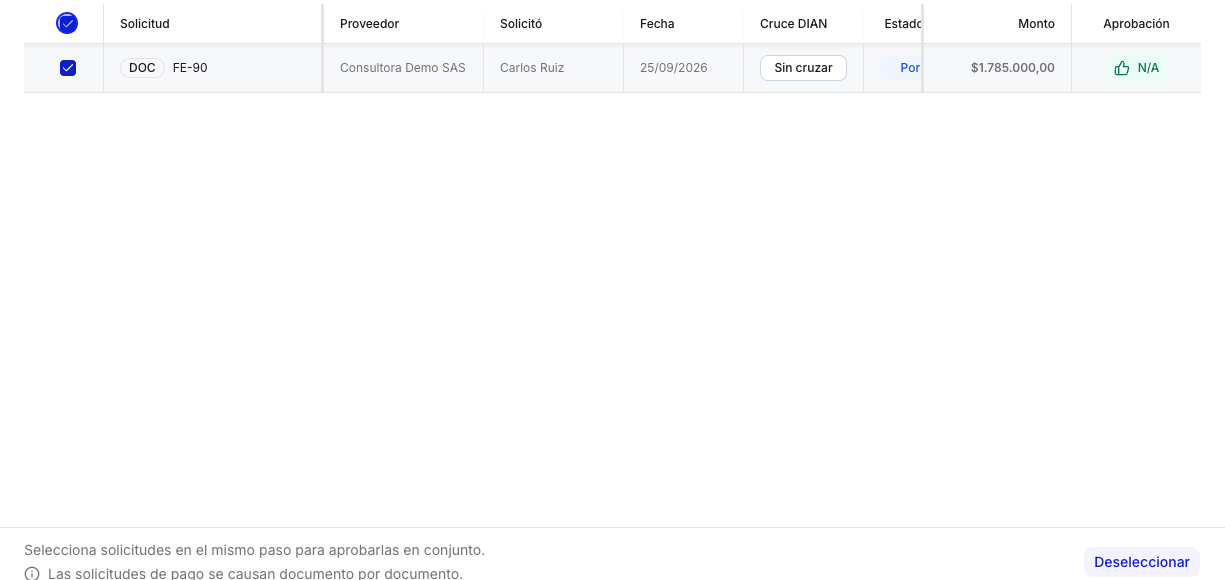
Task: Toggle the select-all checkbox in table header
Action: click(67, 23)
